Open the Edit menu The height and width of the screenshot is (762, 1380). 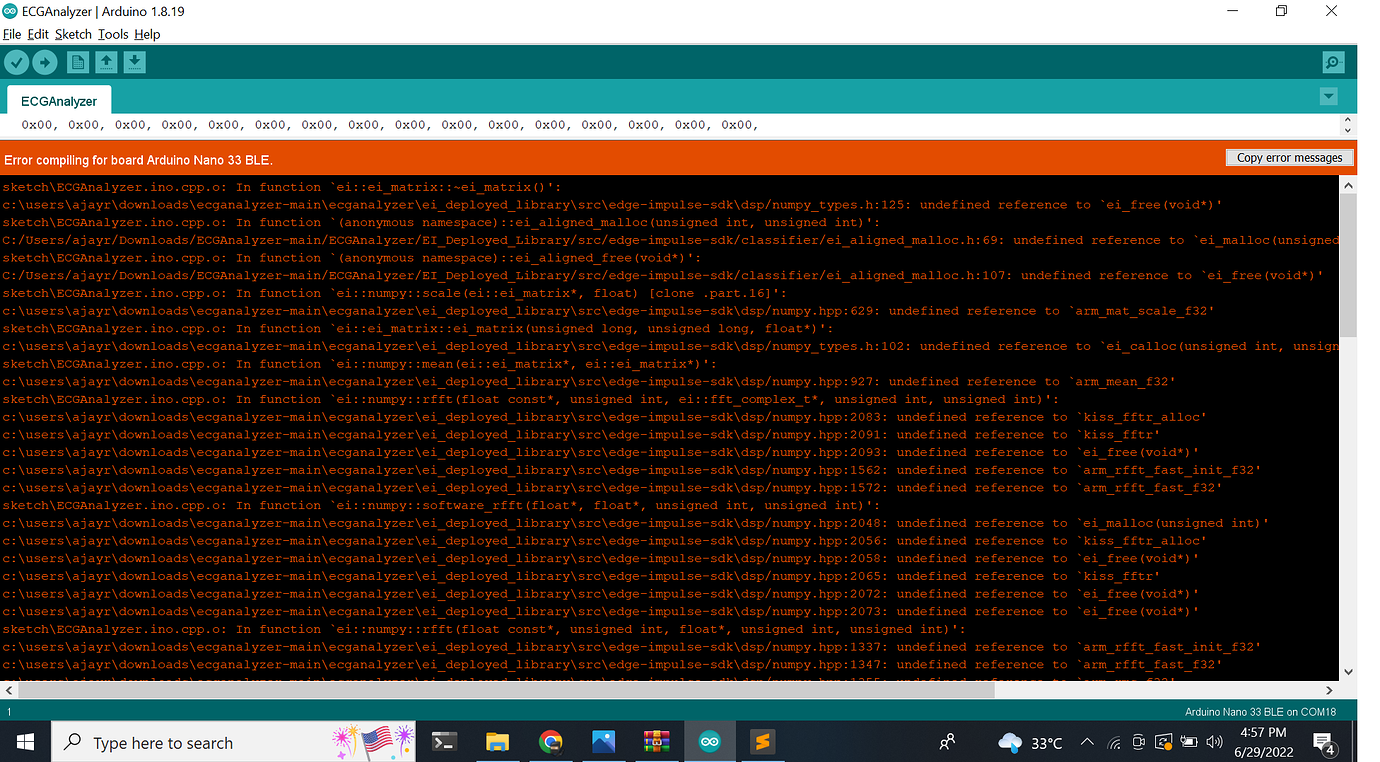tap(38, 34)
